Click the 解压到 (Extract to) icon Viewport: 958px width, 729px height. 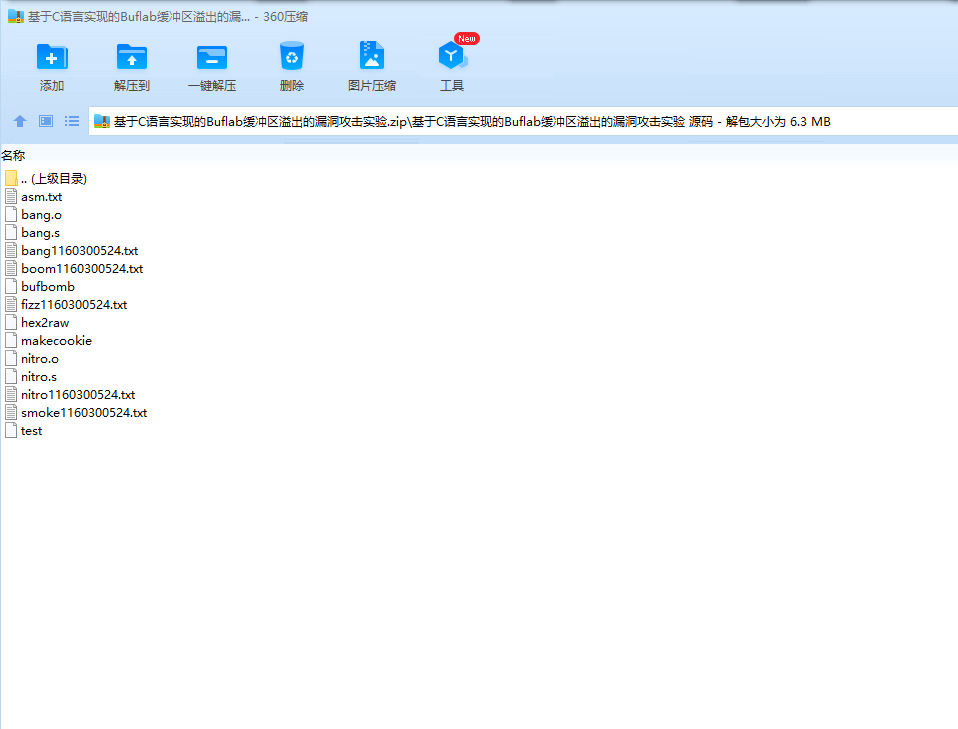pyautogui.click(x=132, y=57)
